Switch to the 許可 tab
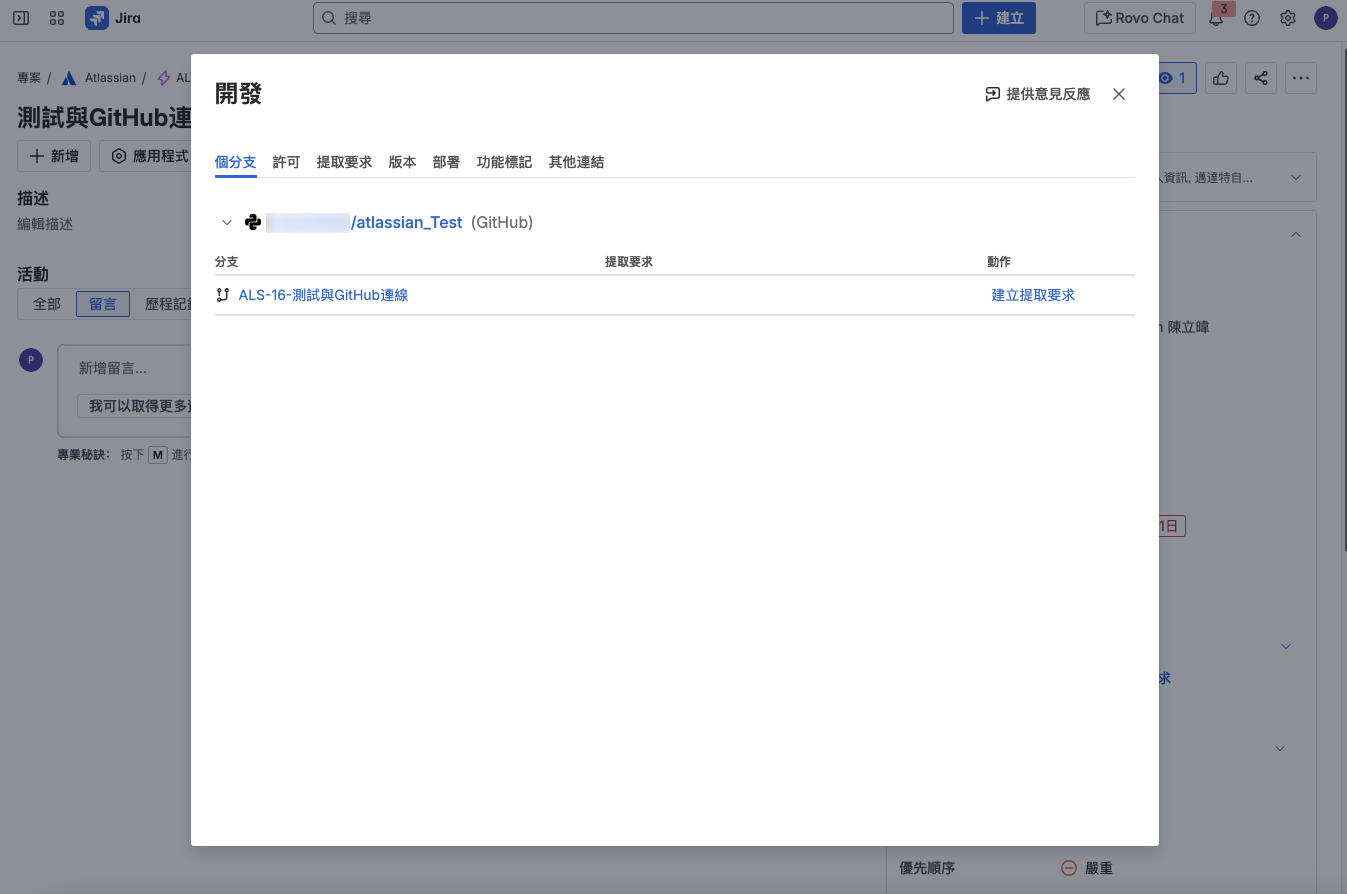This screenshot has height=894, width=1347. click(x=286, y=162)
